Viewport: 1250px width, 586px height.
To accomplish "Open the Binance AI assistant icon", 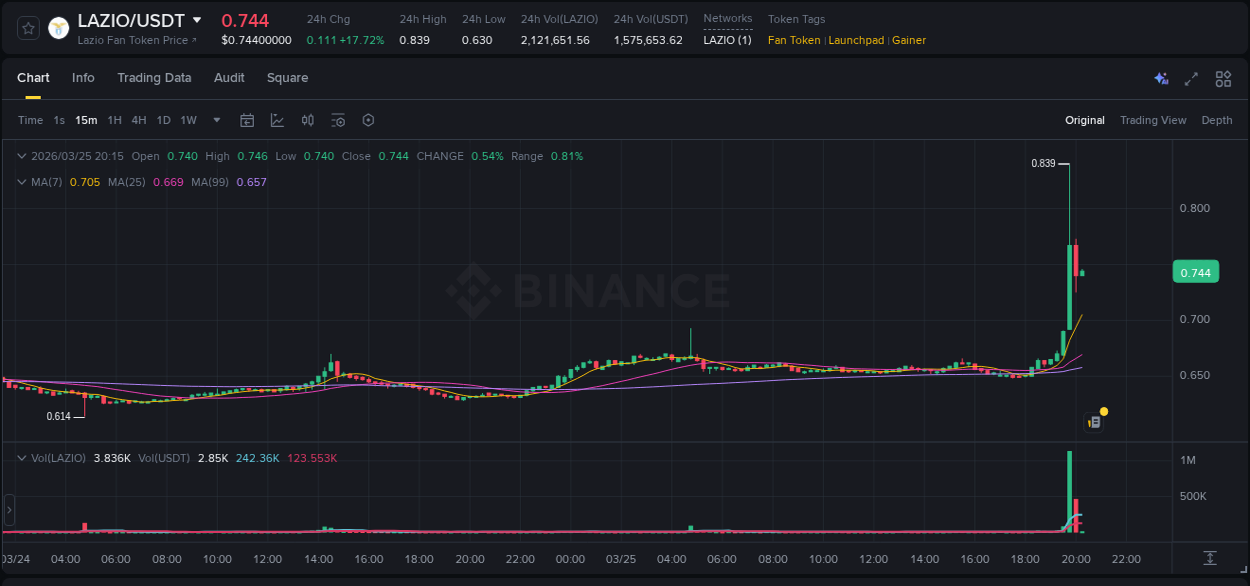I will 1160,78.
